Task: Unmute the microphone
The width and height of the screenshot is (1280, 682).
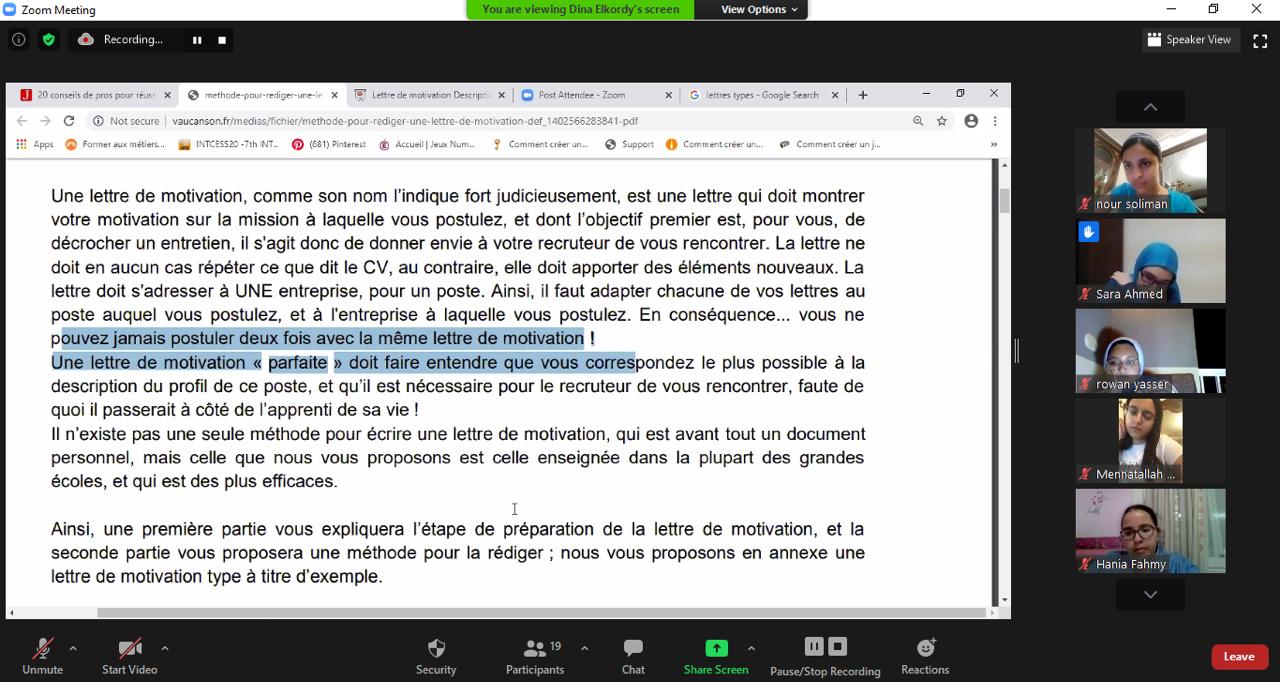Action: (42, 648)
